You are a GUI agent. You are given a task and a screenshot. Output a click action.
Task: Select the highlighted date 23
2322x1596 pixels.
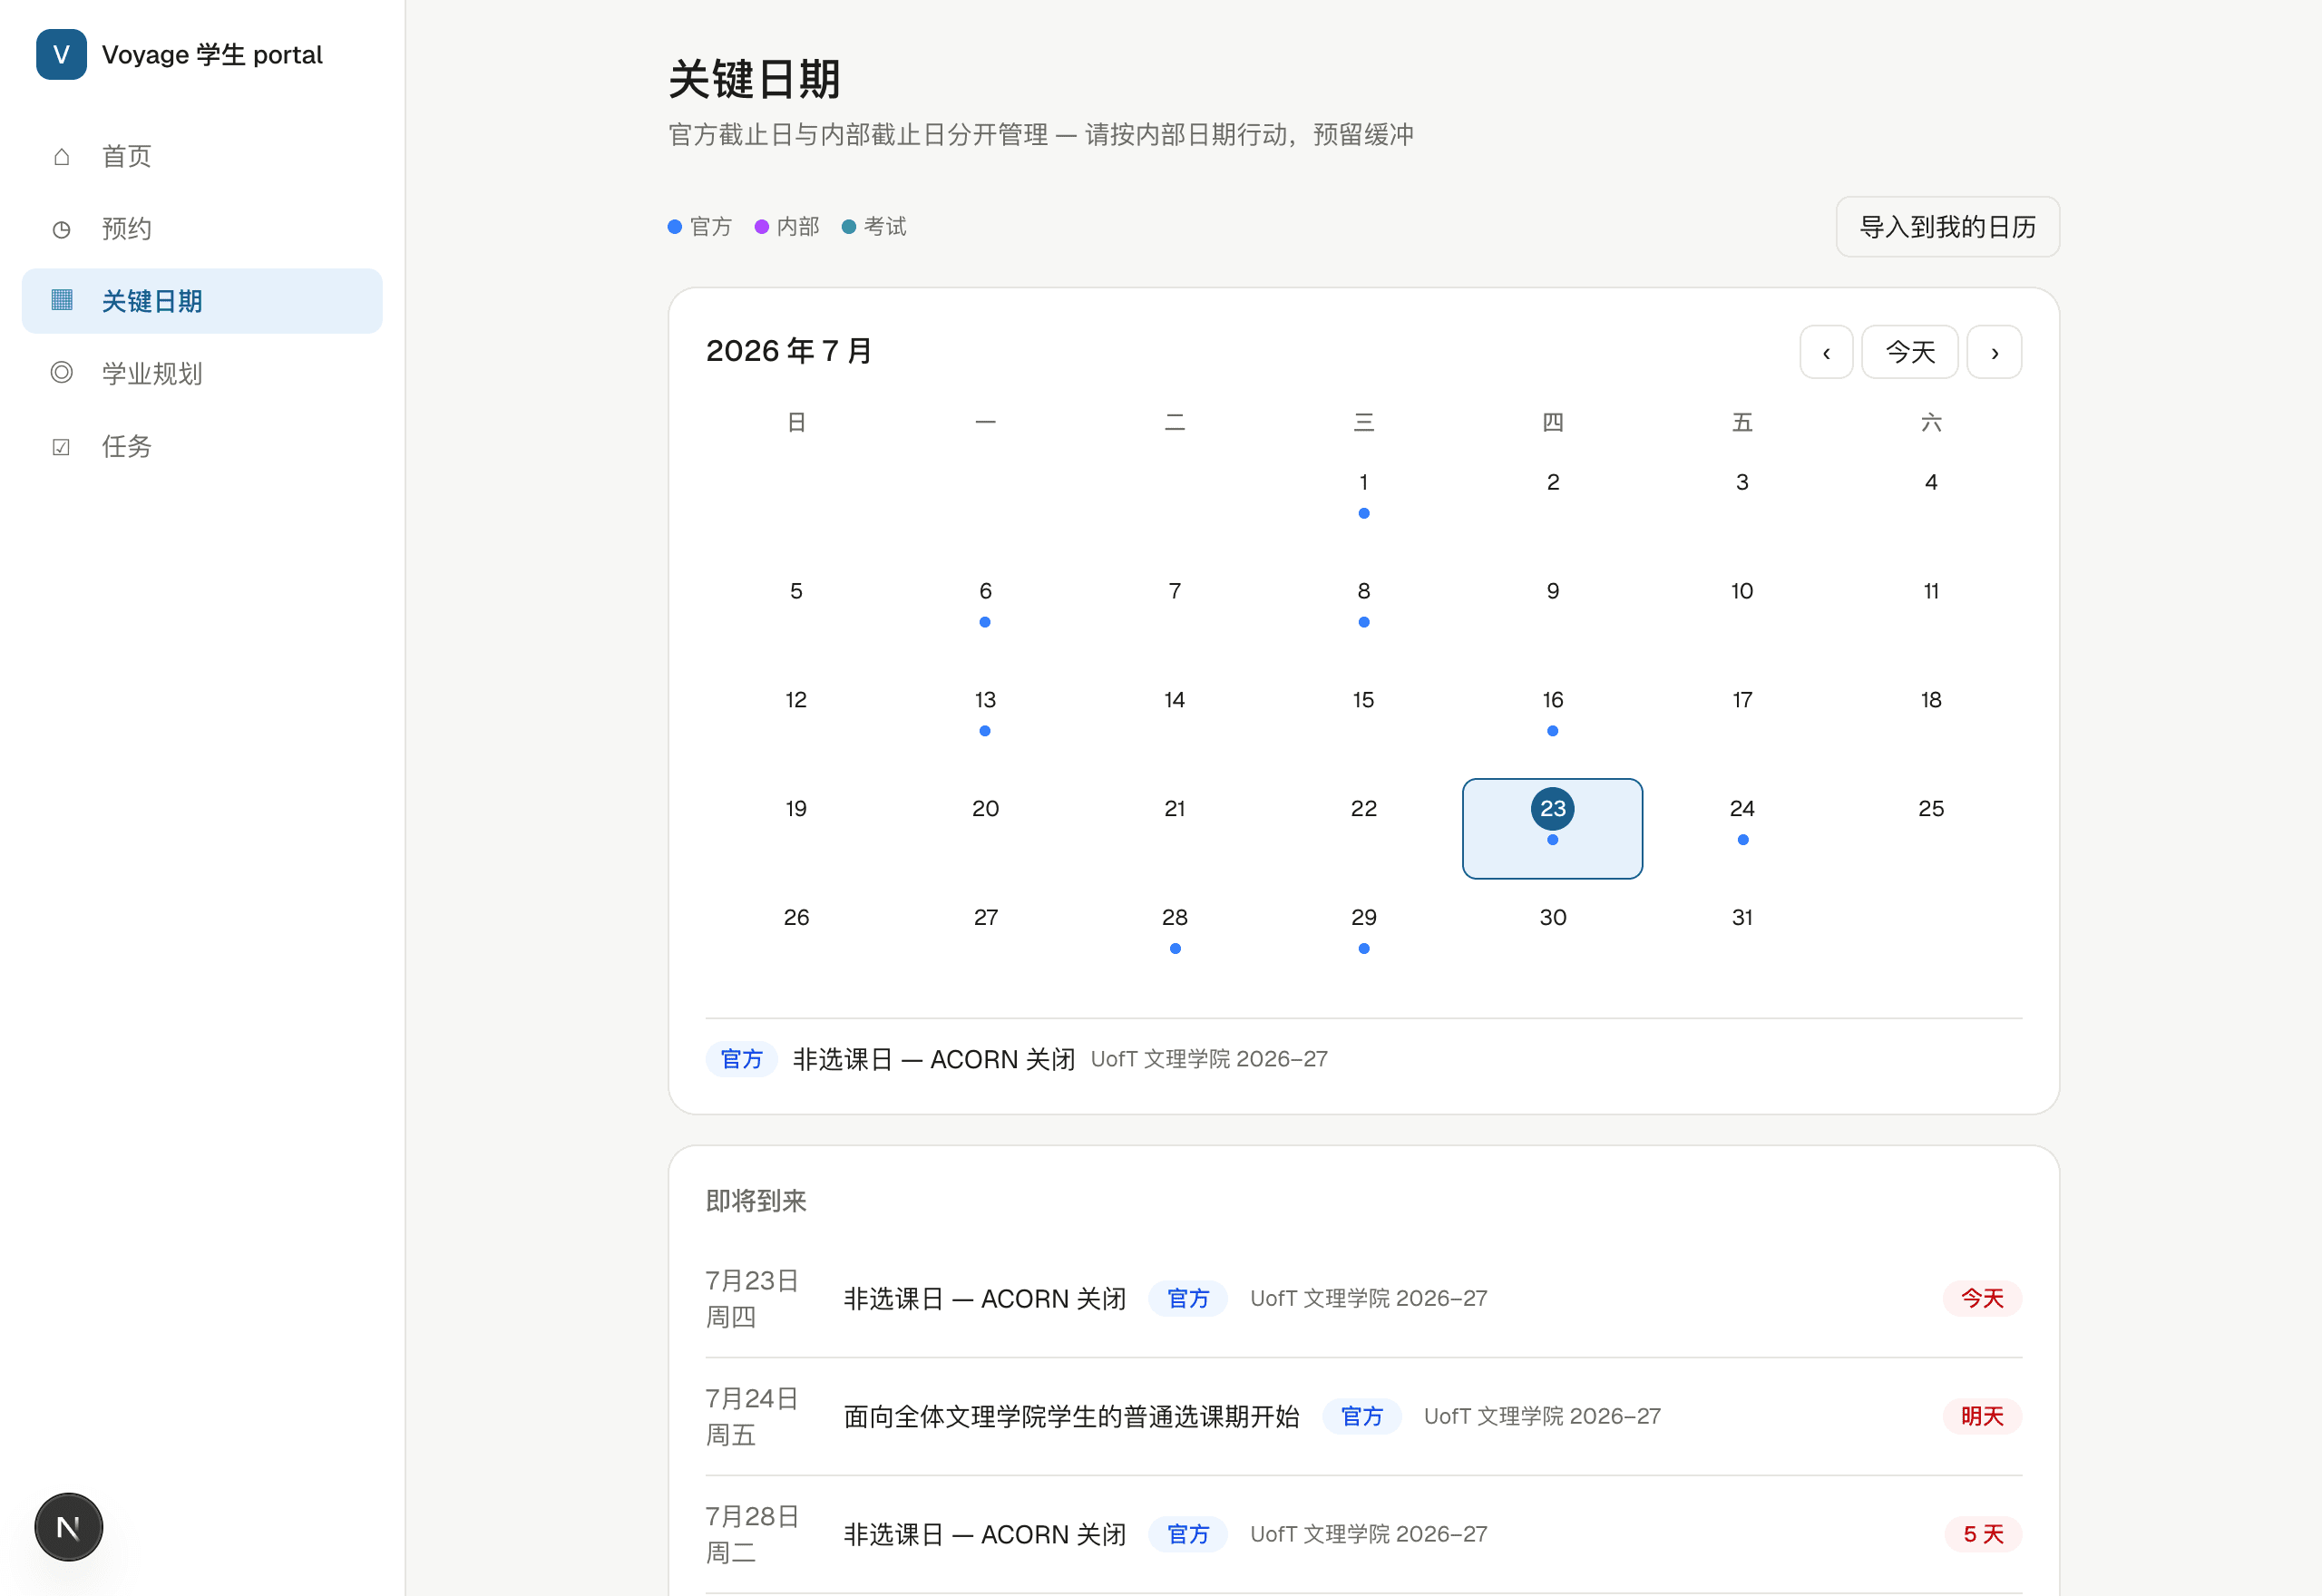point(1552,828)
